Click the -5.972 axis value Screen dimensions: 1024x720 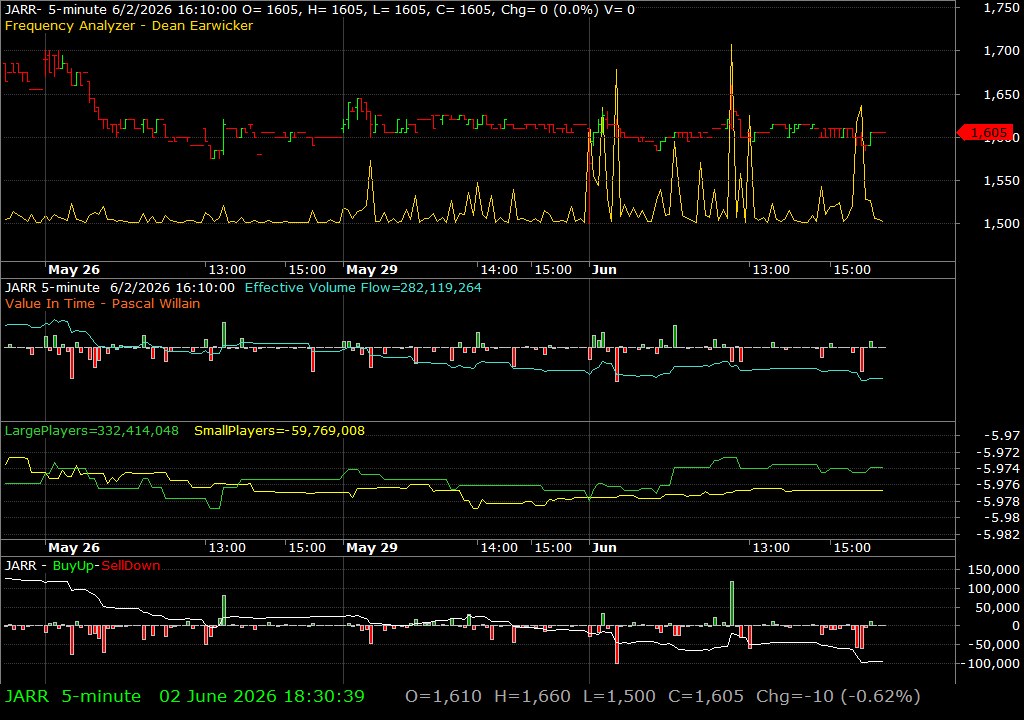click(x=997, y=452)
